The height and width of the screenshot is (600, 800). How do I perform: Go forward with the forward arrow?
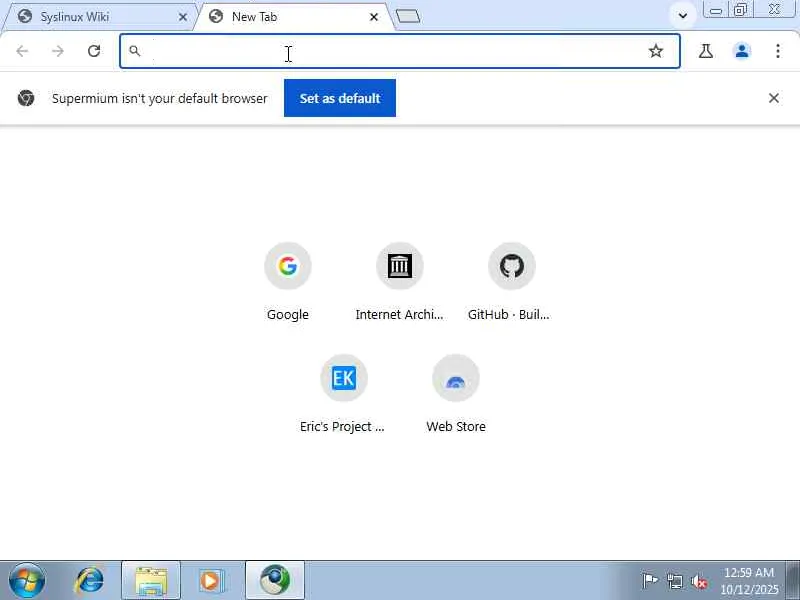click(x=58, y=51)
